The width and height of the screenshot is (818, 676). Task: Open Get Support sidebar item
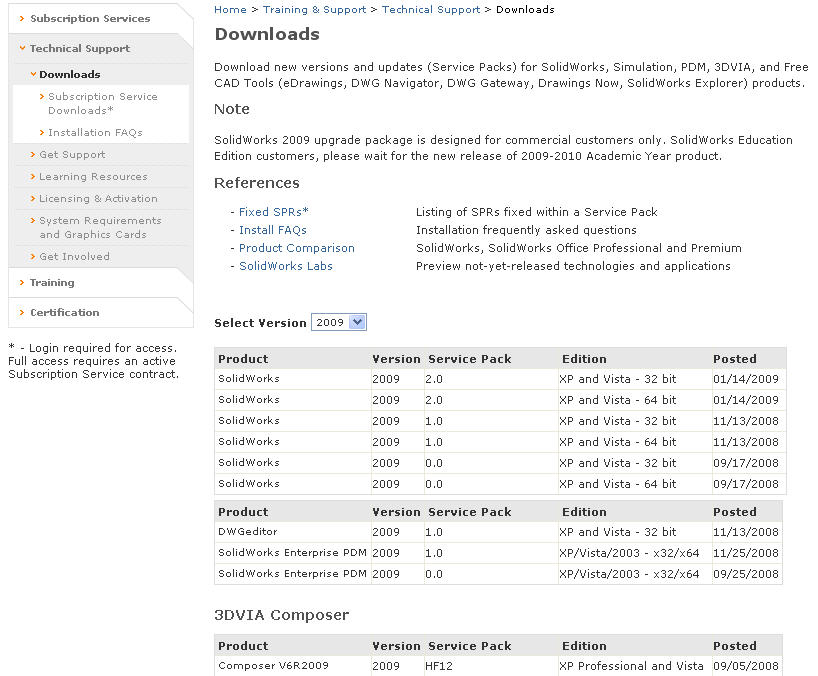tap(72, 154)
